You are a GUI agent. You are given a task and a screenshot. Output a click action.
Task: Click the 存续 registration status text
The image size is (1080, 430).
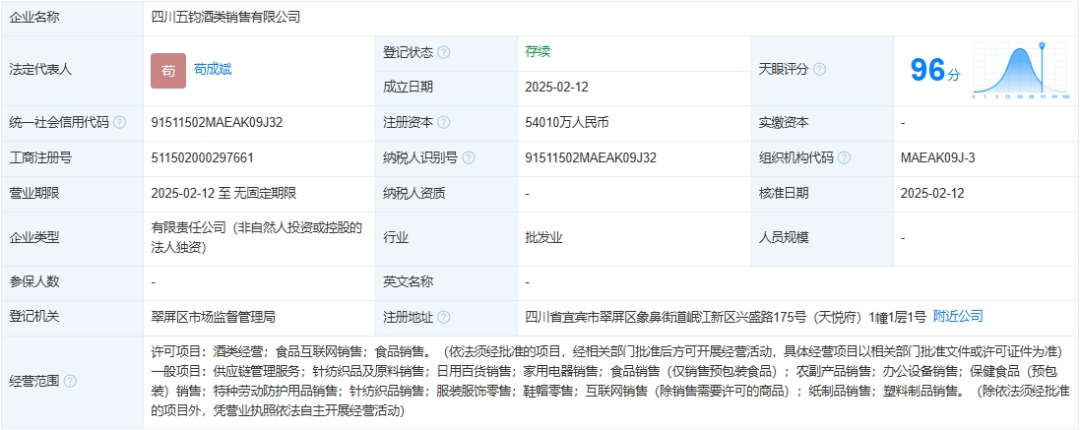coord(537,52)
